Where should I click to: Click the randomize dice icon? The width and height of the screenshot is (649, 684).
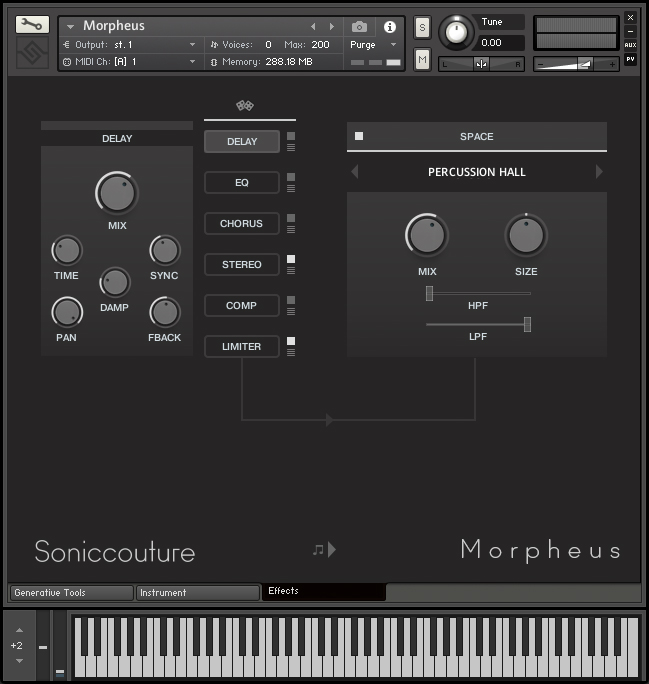[245, 105]
